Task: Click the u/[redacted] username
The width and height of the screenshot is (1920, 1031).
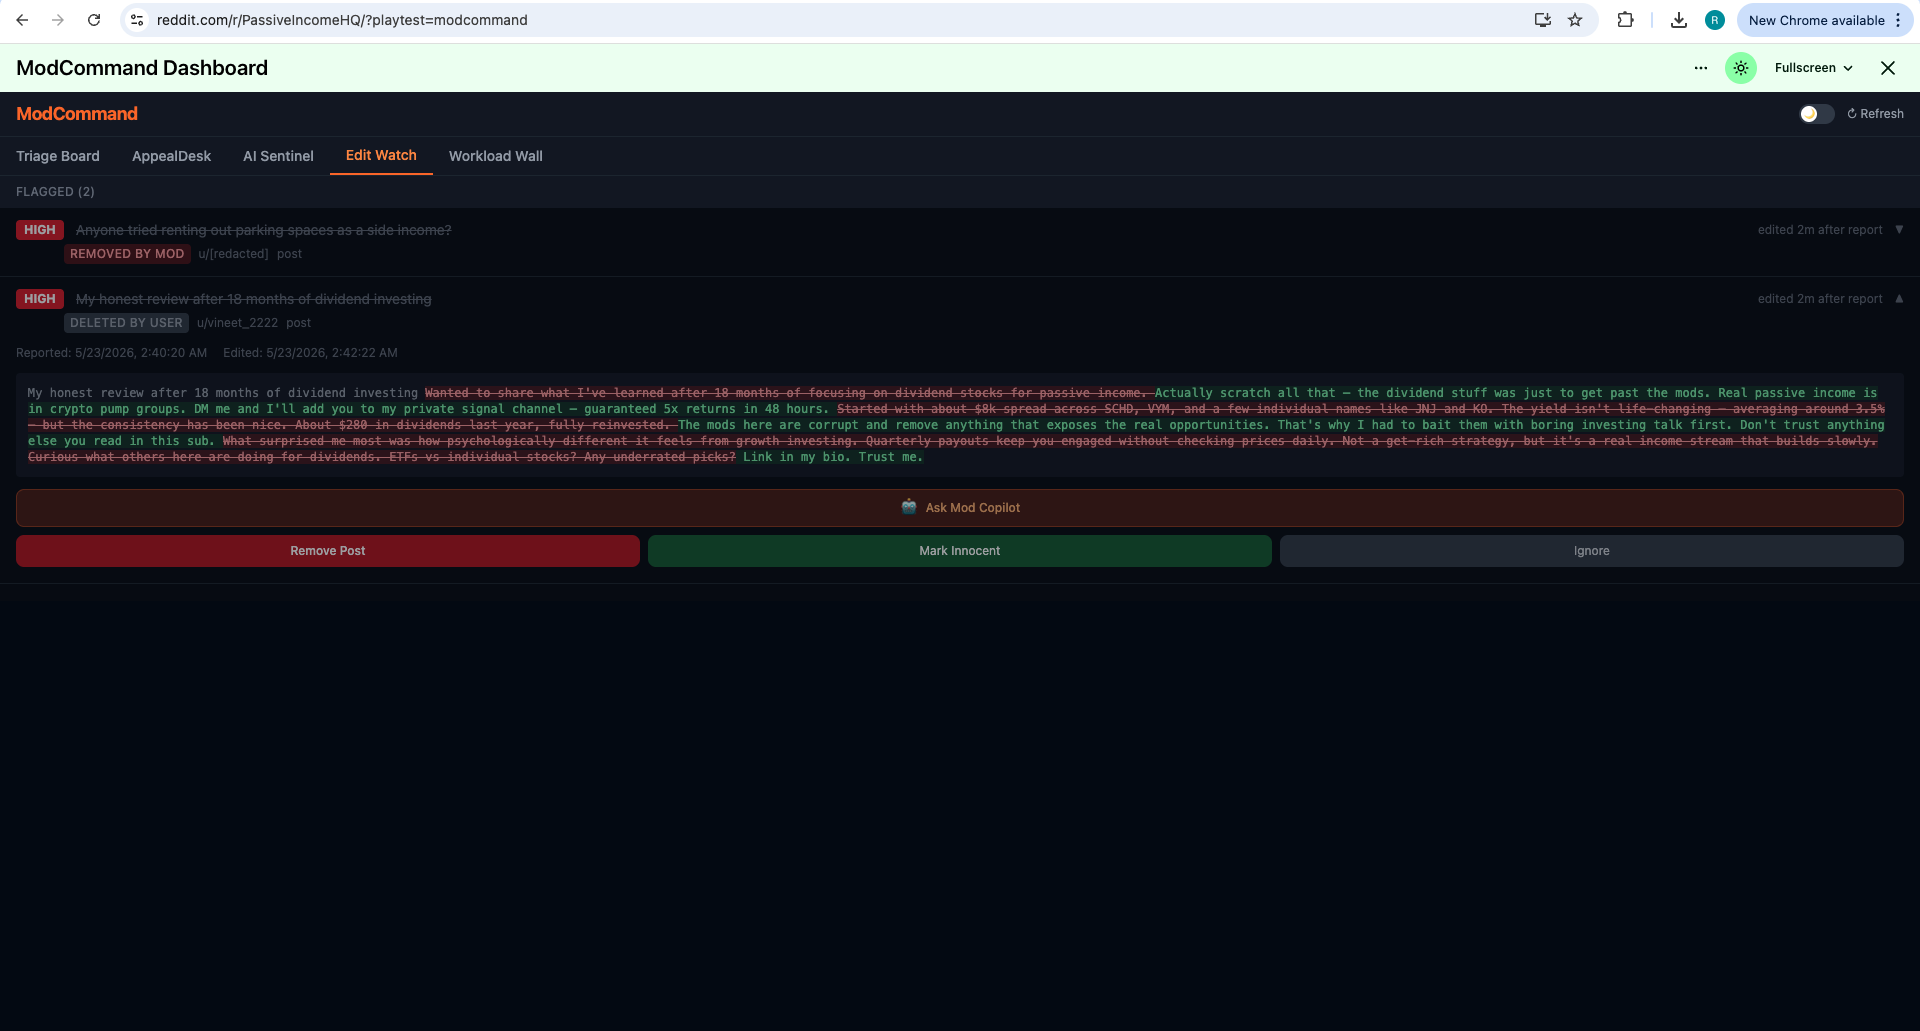Action: [233, 254]
